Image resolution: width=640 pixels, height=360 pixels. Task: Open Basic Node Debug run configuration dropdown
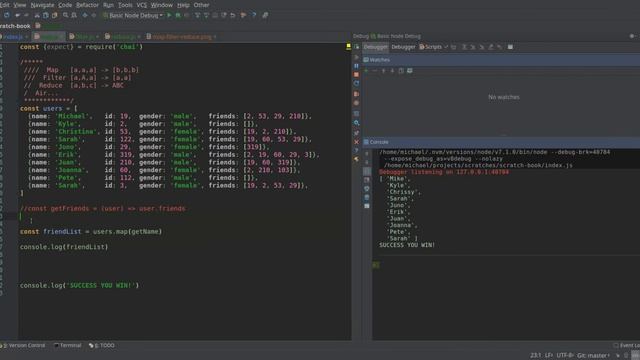click(x=133, y=15)
